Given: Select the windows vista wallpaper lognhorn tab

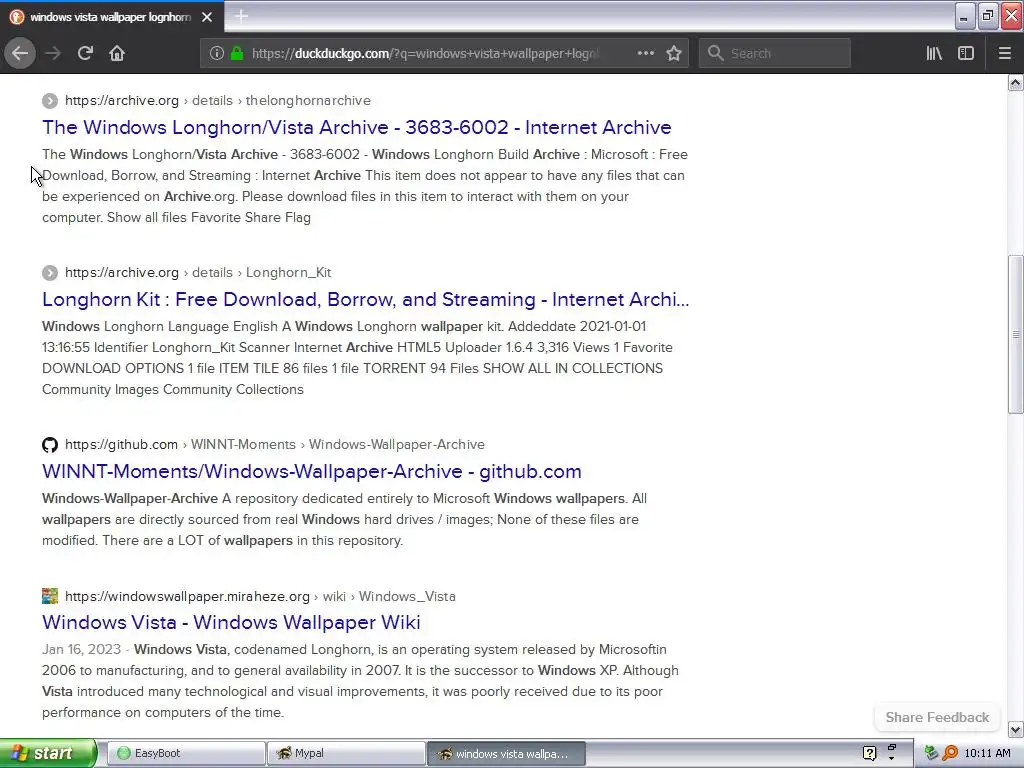Looking at the screenshot, I should (112, 17).
